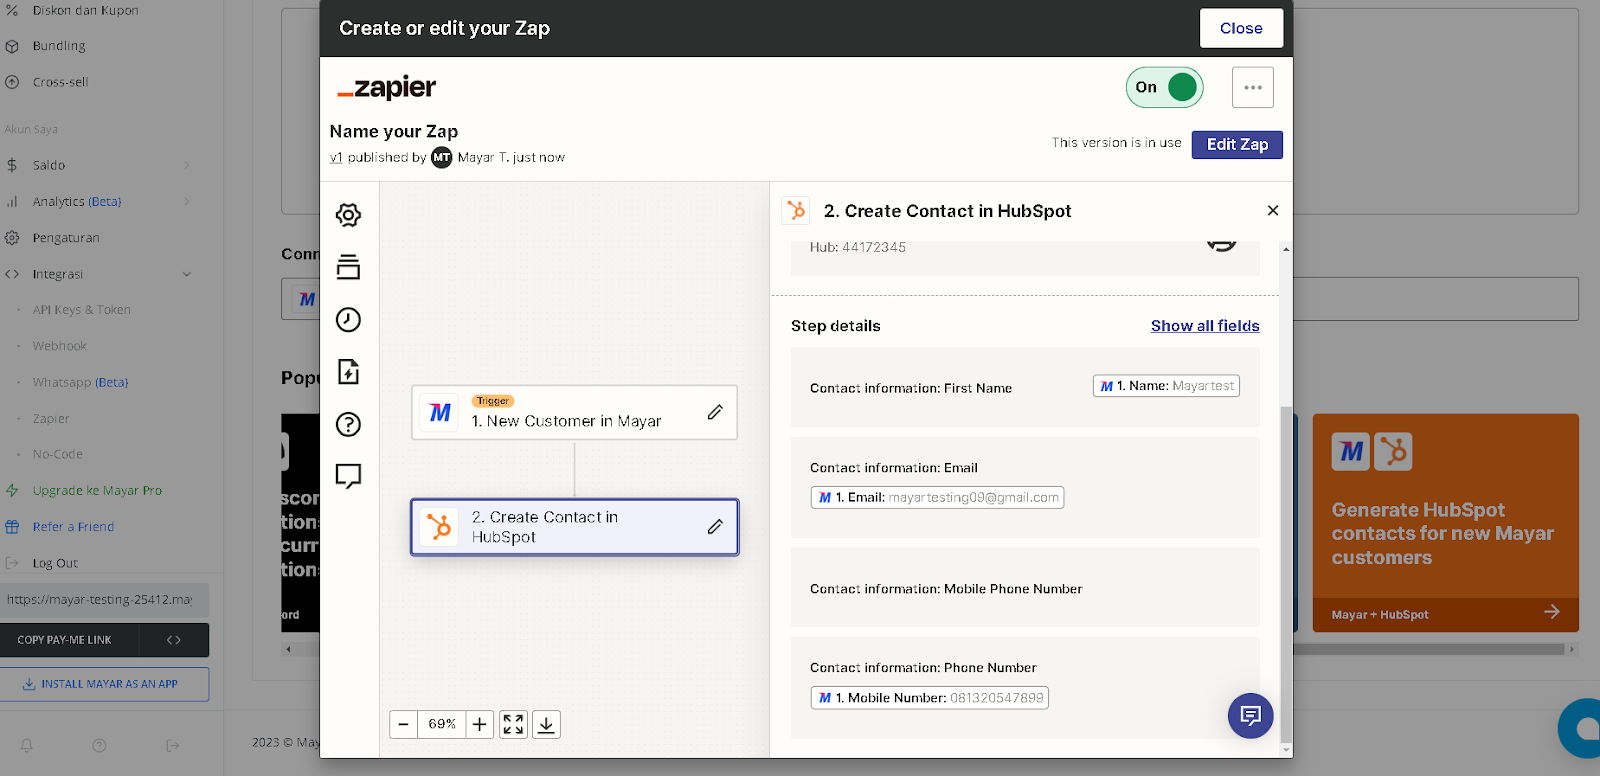Close the Create Contact step panel
The height and width of the screenshot is (776, 1600).
[x=1273, y=210]
